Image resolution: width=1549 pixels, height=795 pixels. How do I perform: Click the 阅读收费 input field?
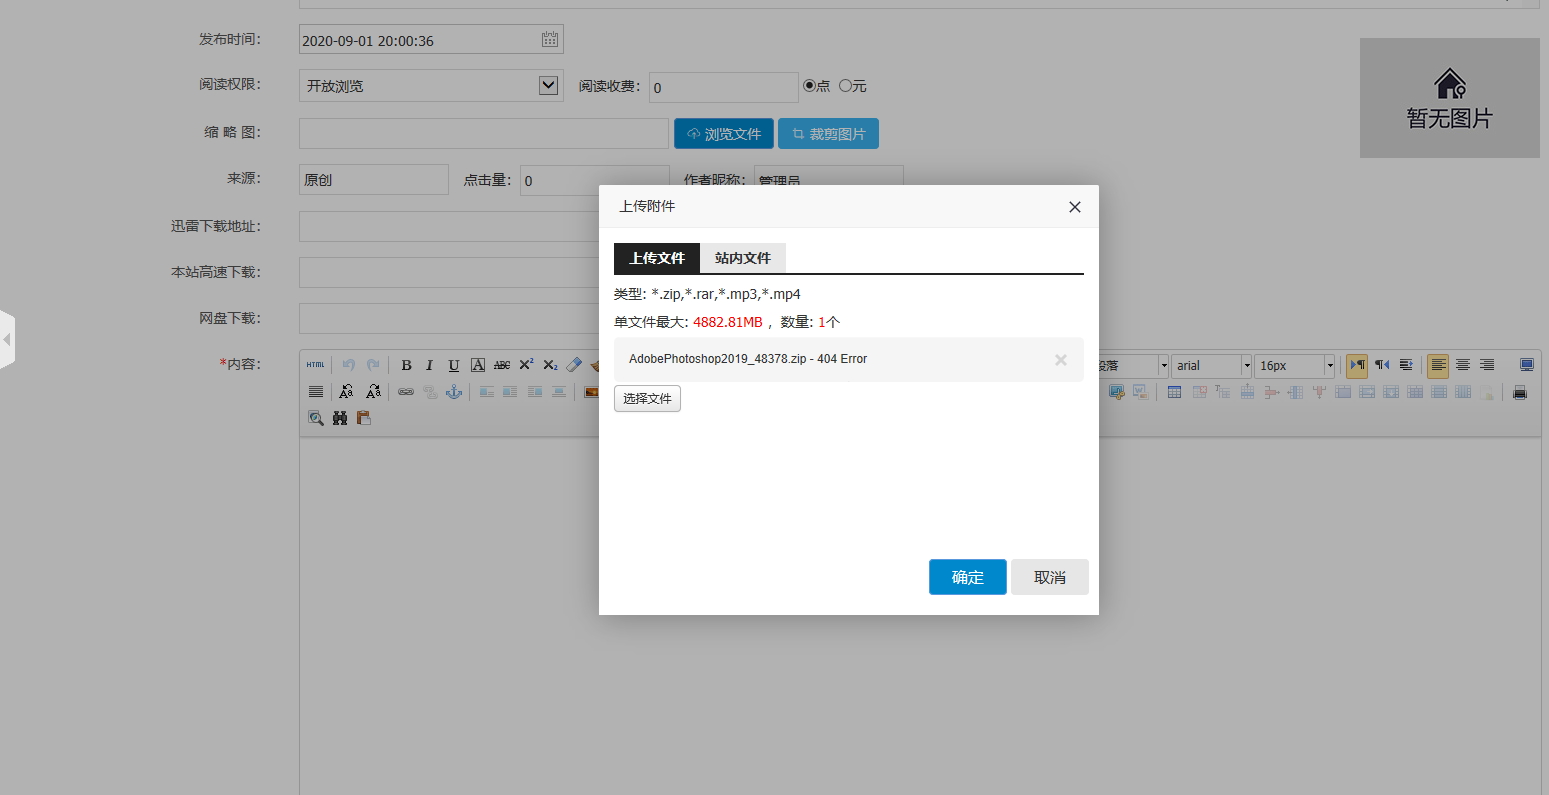coord(724,87)
